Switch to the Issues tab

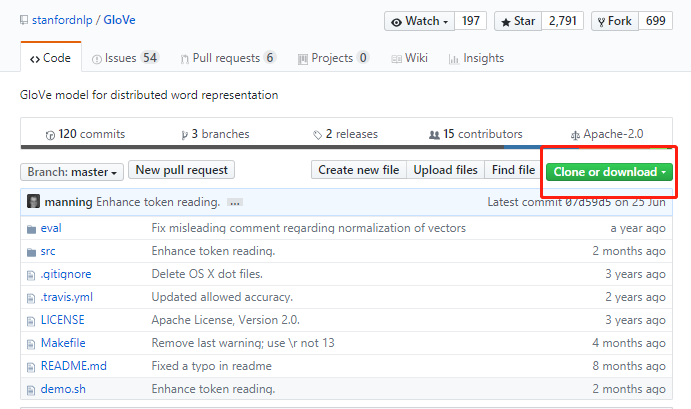(125, 58)
